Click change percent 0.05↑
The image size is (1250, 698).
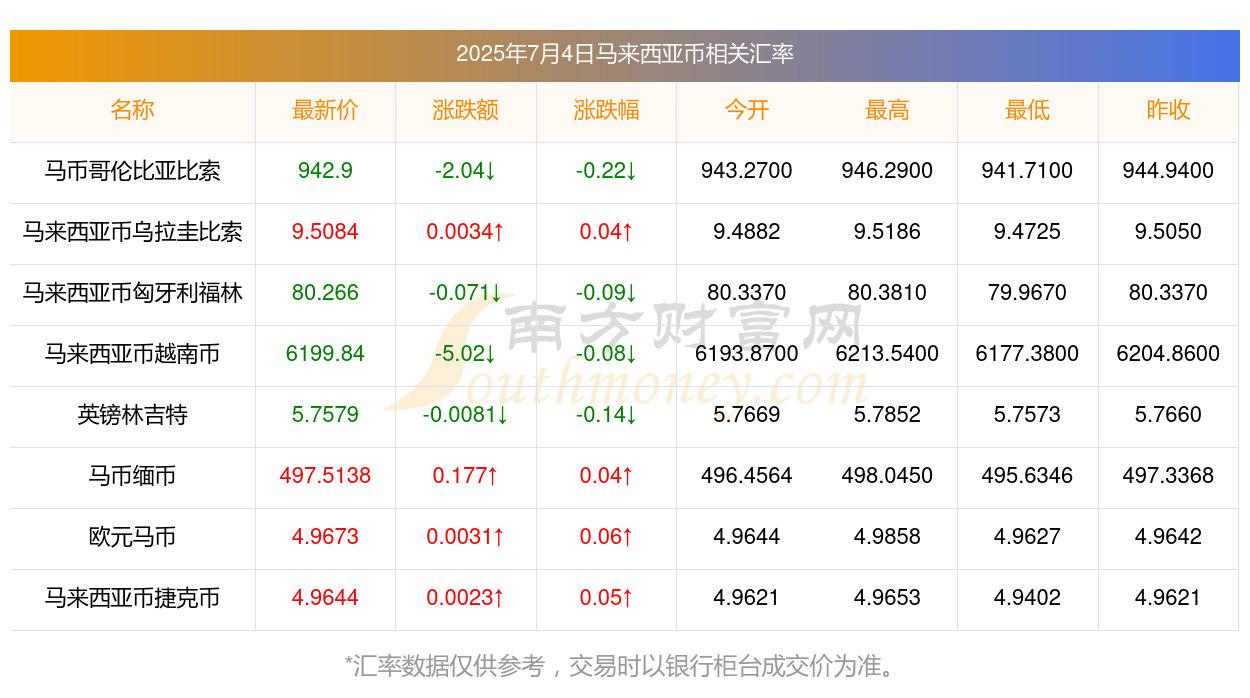tap(606, 598)
